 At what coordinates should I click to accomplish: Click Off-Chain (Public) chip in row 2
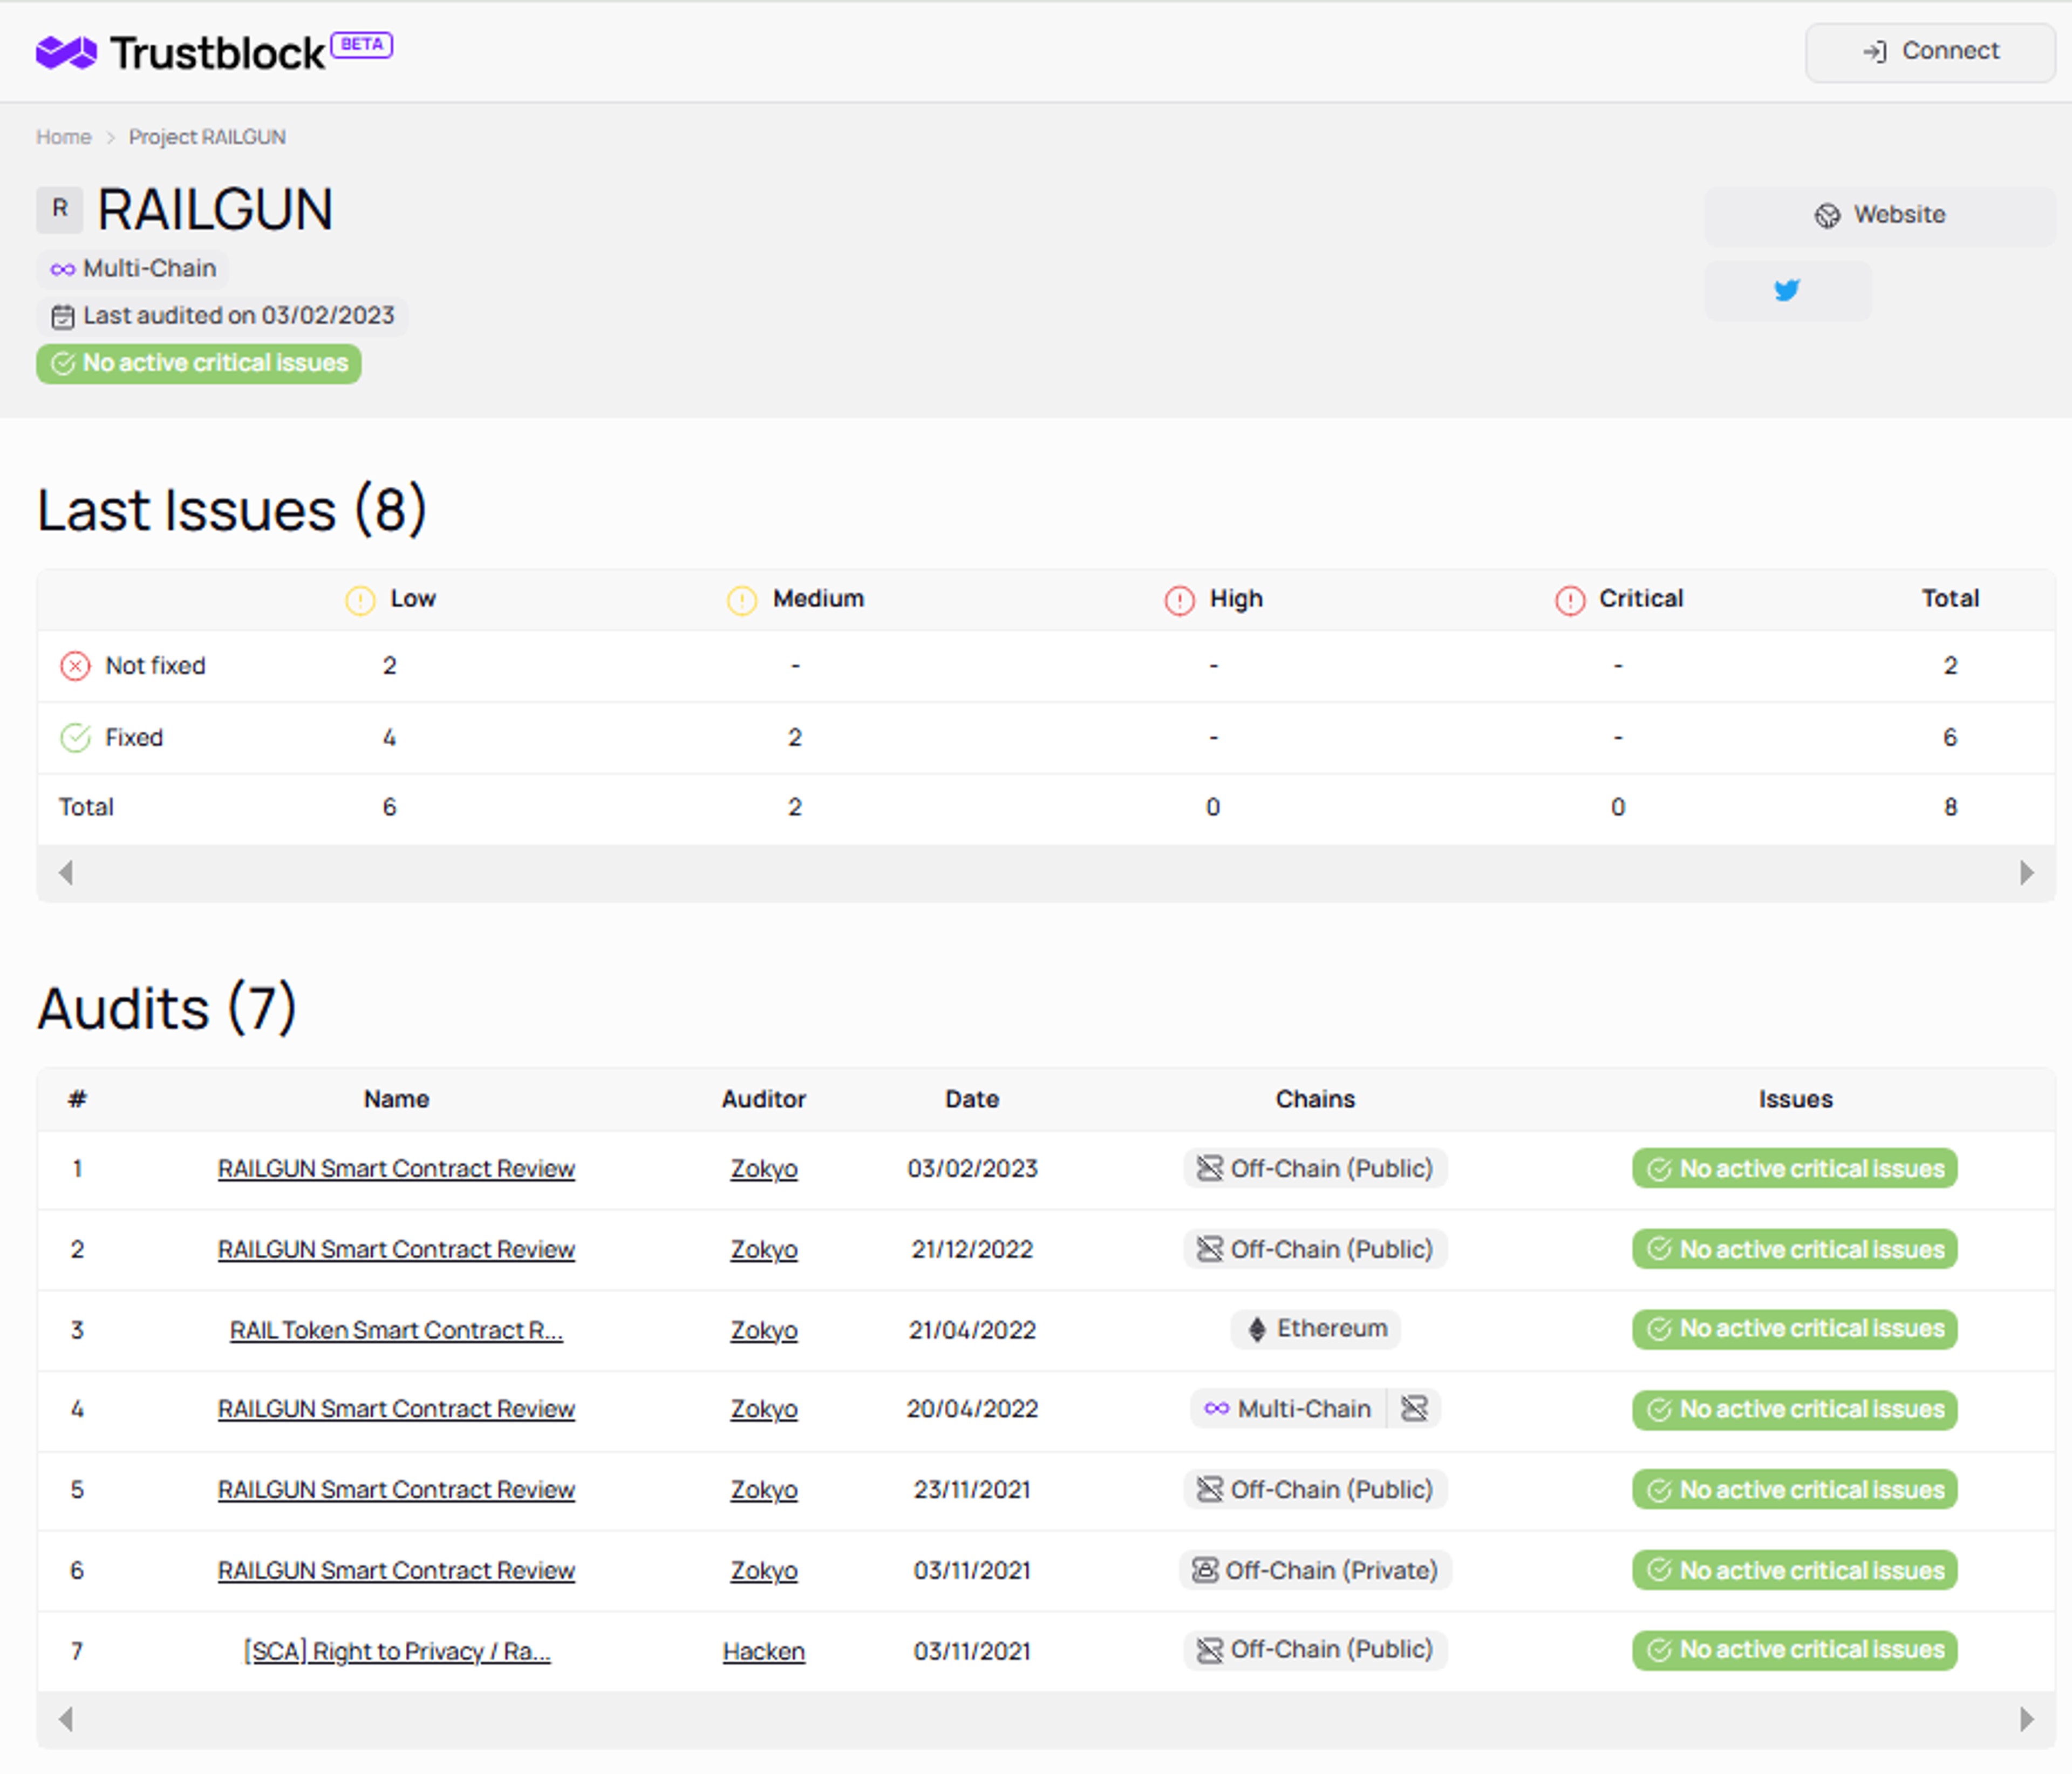[x=1315, y=1250]
